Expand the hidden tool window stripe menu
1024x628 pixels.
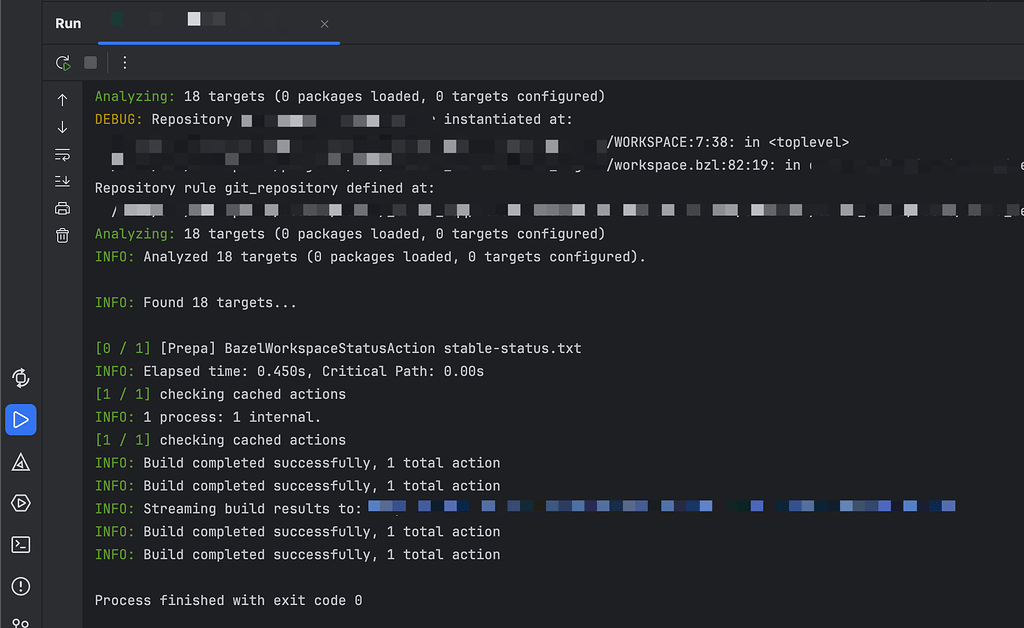[x=21, y=620]
